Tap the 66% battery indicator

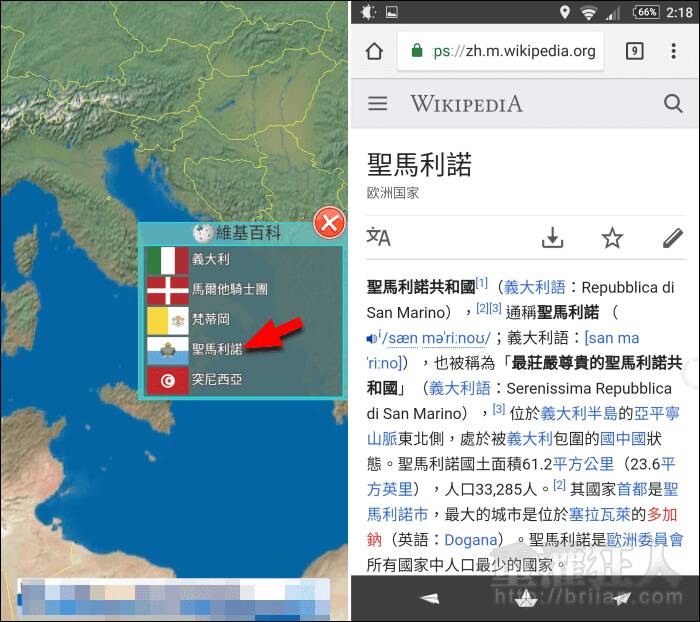pos(646,12)
